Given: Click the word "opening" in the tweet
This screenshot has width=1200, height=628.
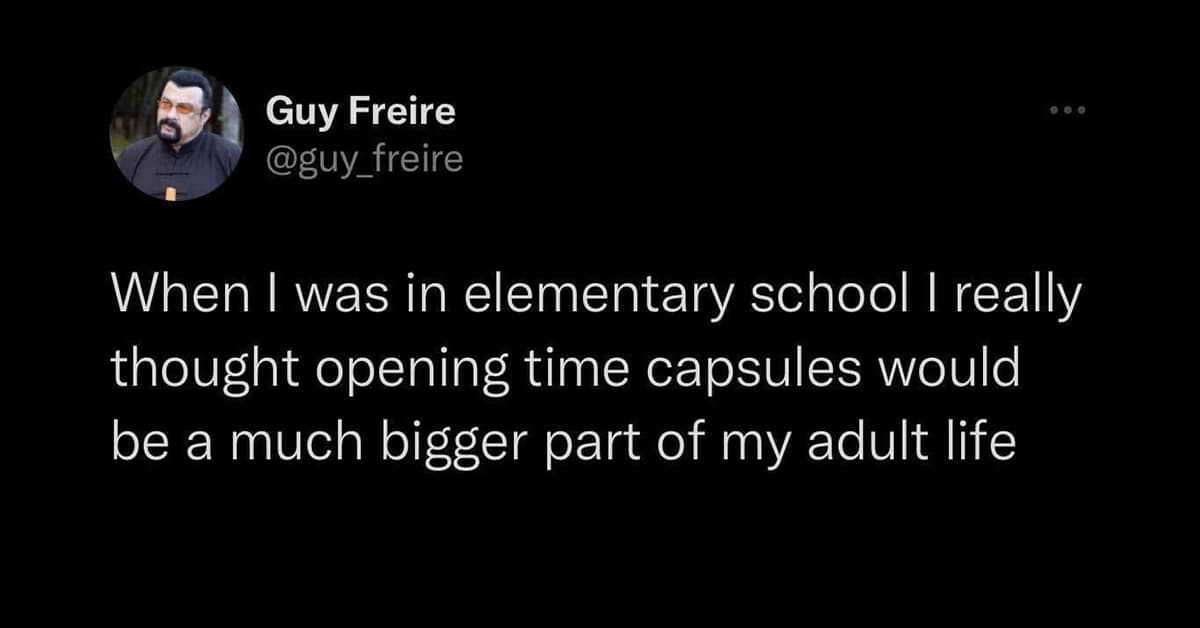Looking at the screenshot, I should pyautogui.click(x=385, y=372).
